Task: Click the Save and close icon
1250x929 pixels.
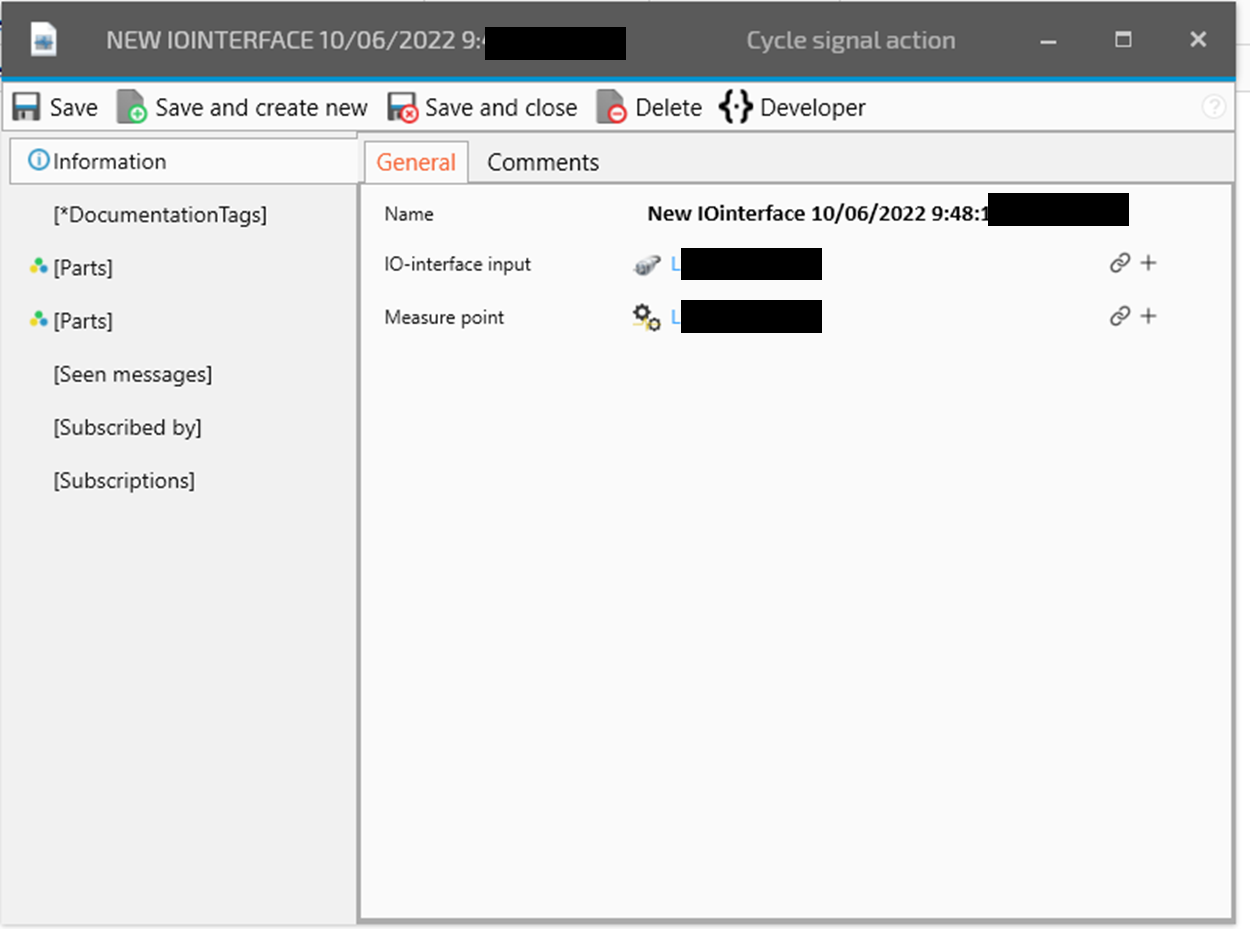Action: pos(402,108)
